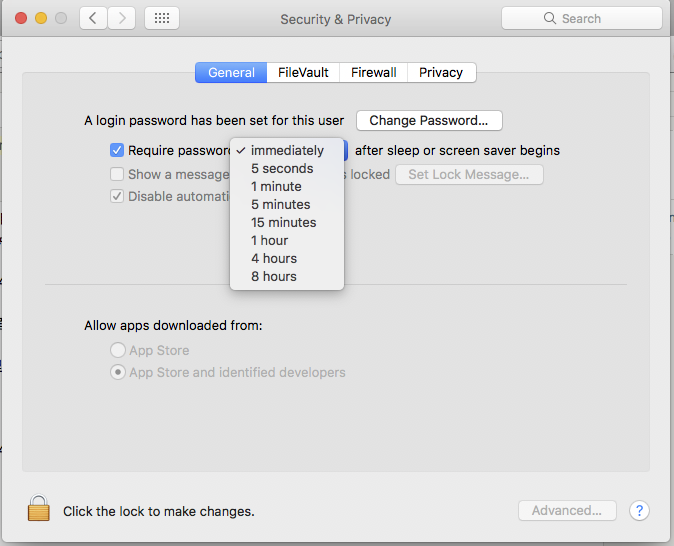Viewport: 674px width, 546px height.
Task: Choose immediately from the delay menu
Action: 287,150
